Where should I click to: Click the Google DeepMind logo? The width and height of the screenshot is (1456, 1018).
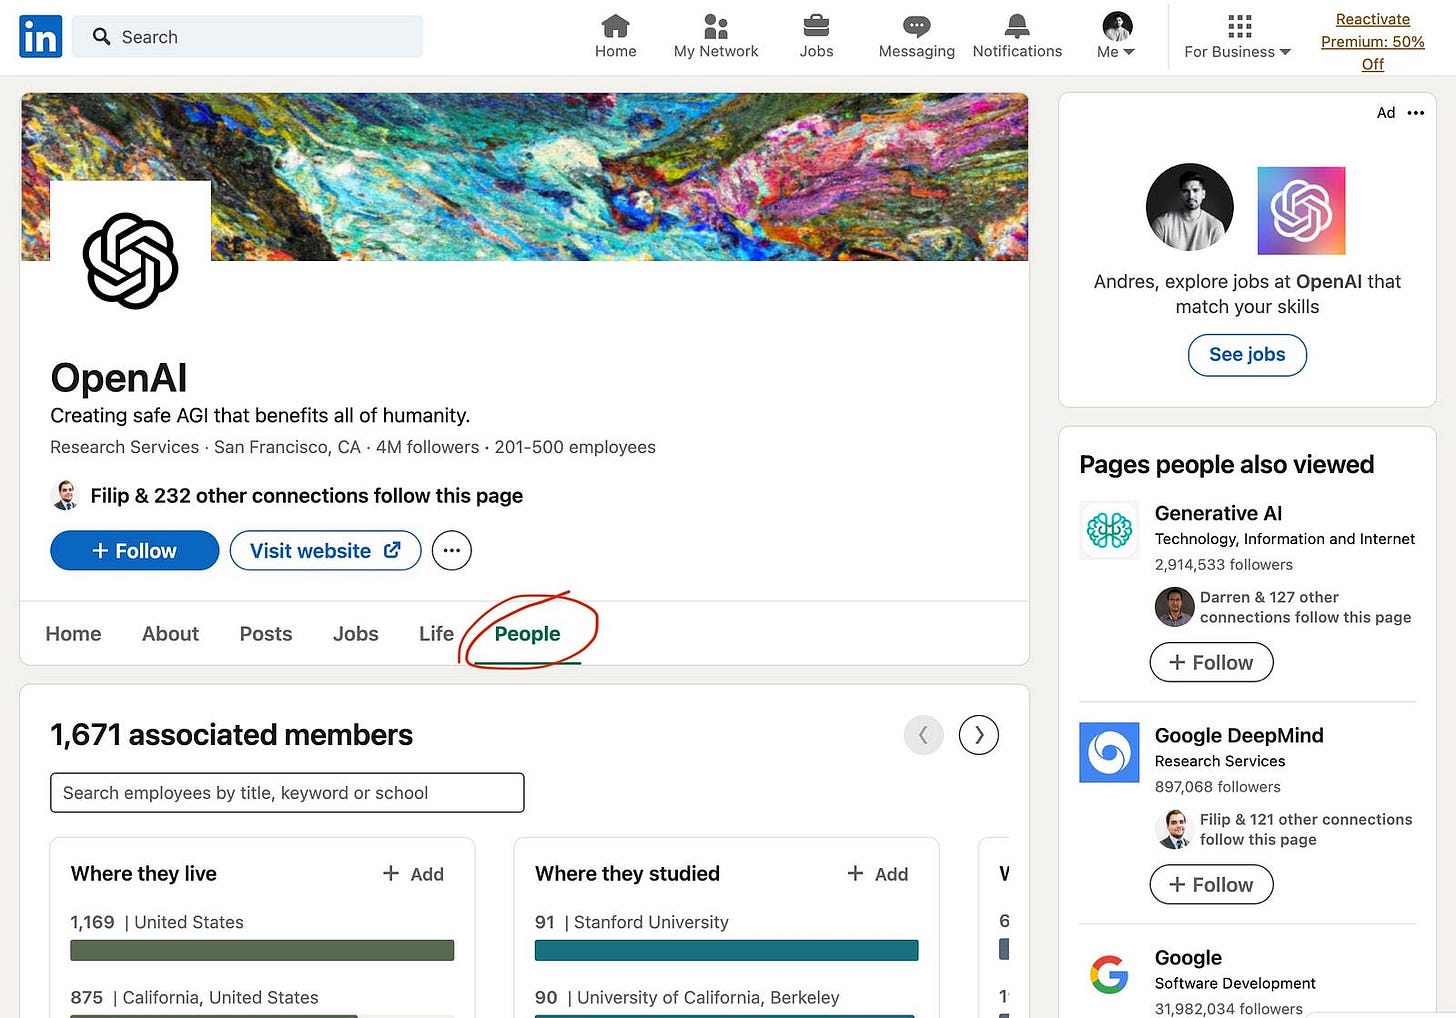point(1109,752)
